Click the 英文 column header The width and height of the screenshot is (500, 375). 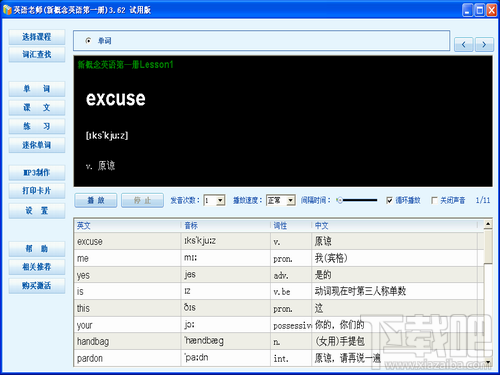(x=128, y=226)
